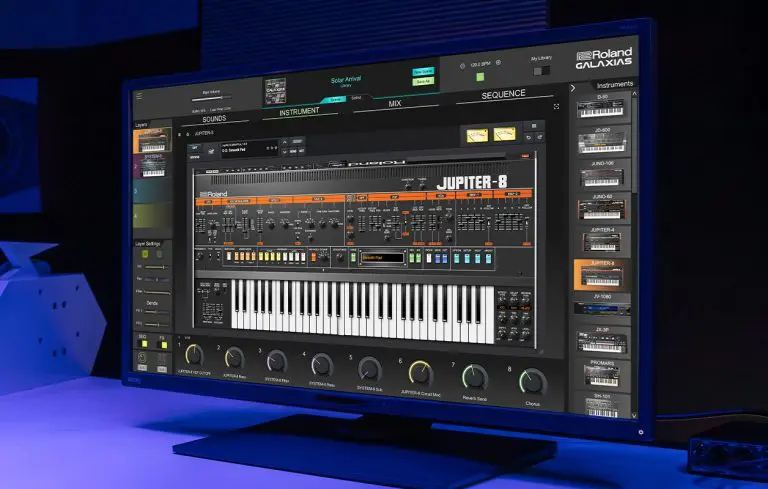This screenshot has width=768, height=489.
Task: Click the fullscreen icon below the Sequence tab
Action: tap(556, 106)
